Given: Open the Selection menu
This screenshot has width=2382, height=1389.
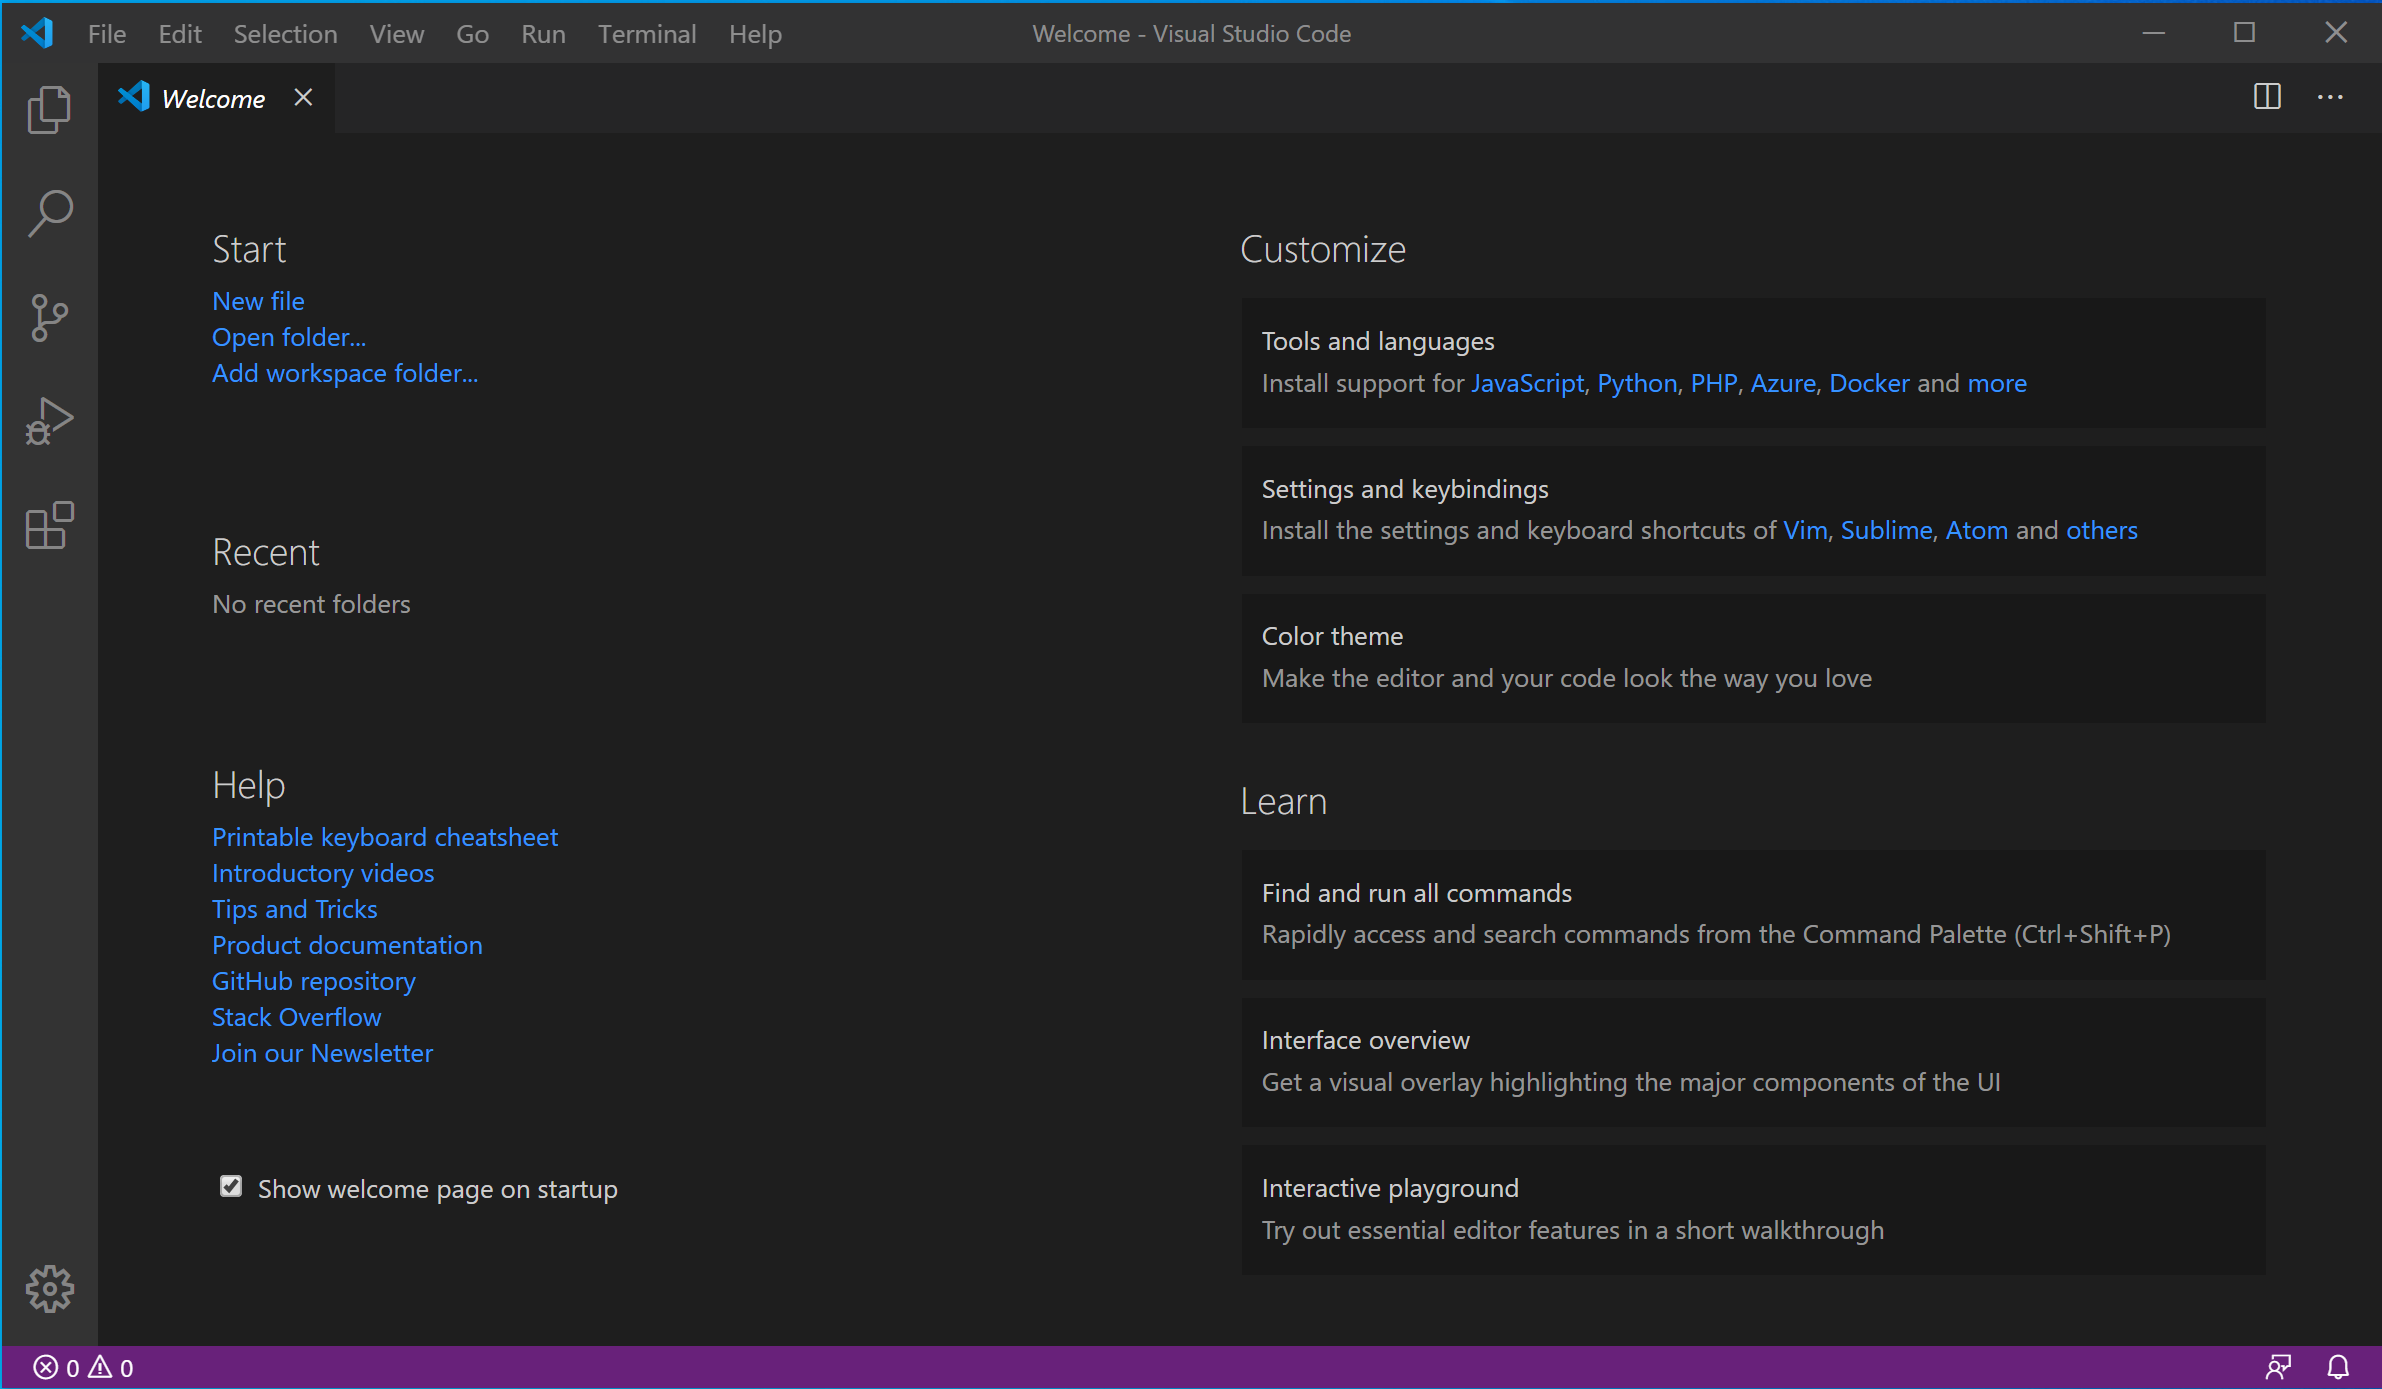Looking at the screenshot, I should (285, 34).
